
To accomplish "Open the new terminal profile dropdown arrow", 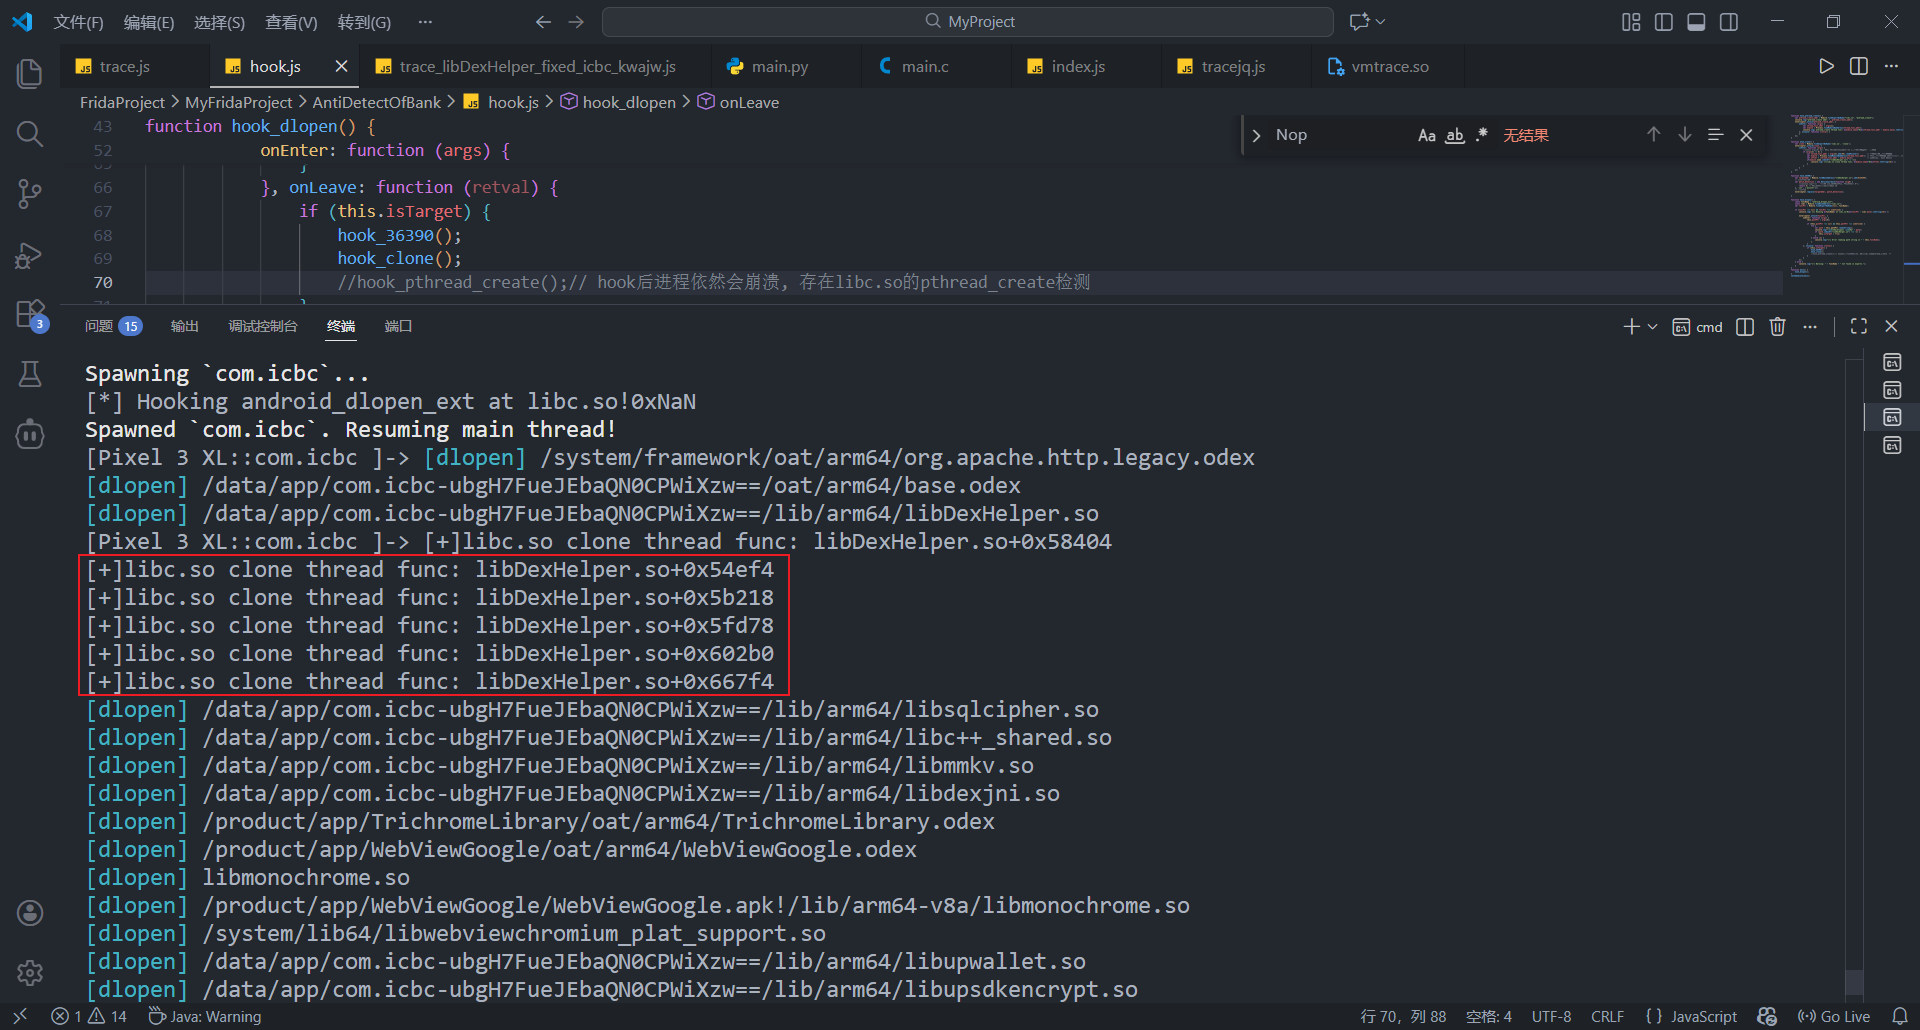I will pos(1652,327).
